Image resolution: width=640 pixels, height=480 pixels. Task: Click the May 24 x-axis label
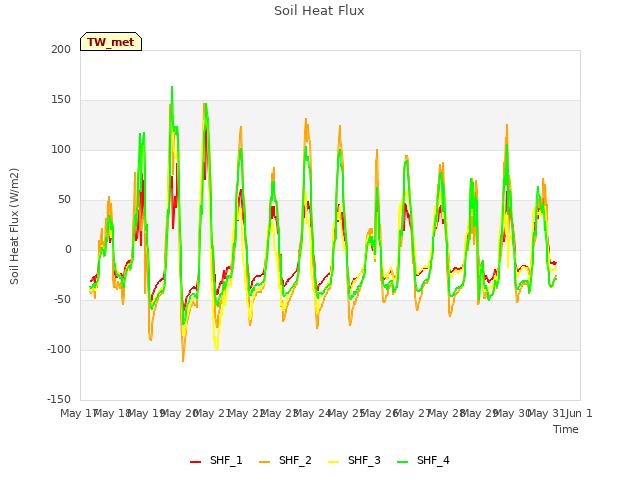coord(311,413)
